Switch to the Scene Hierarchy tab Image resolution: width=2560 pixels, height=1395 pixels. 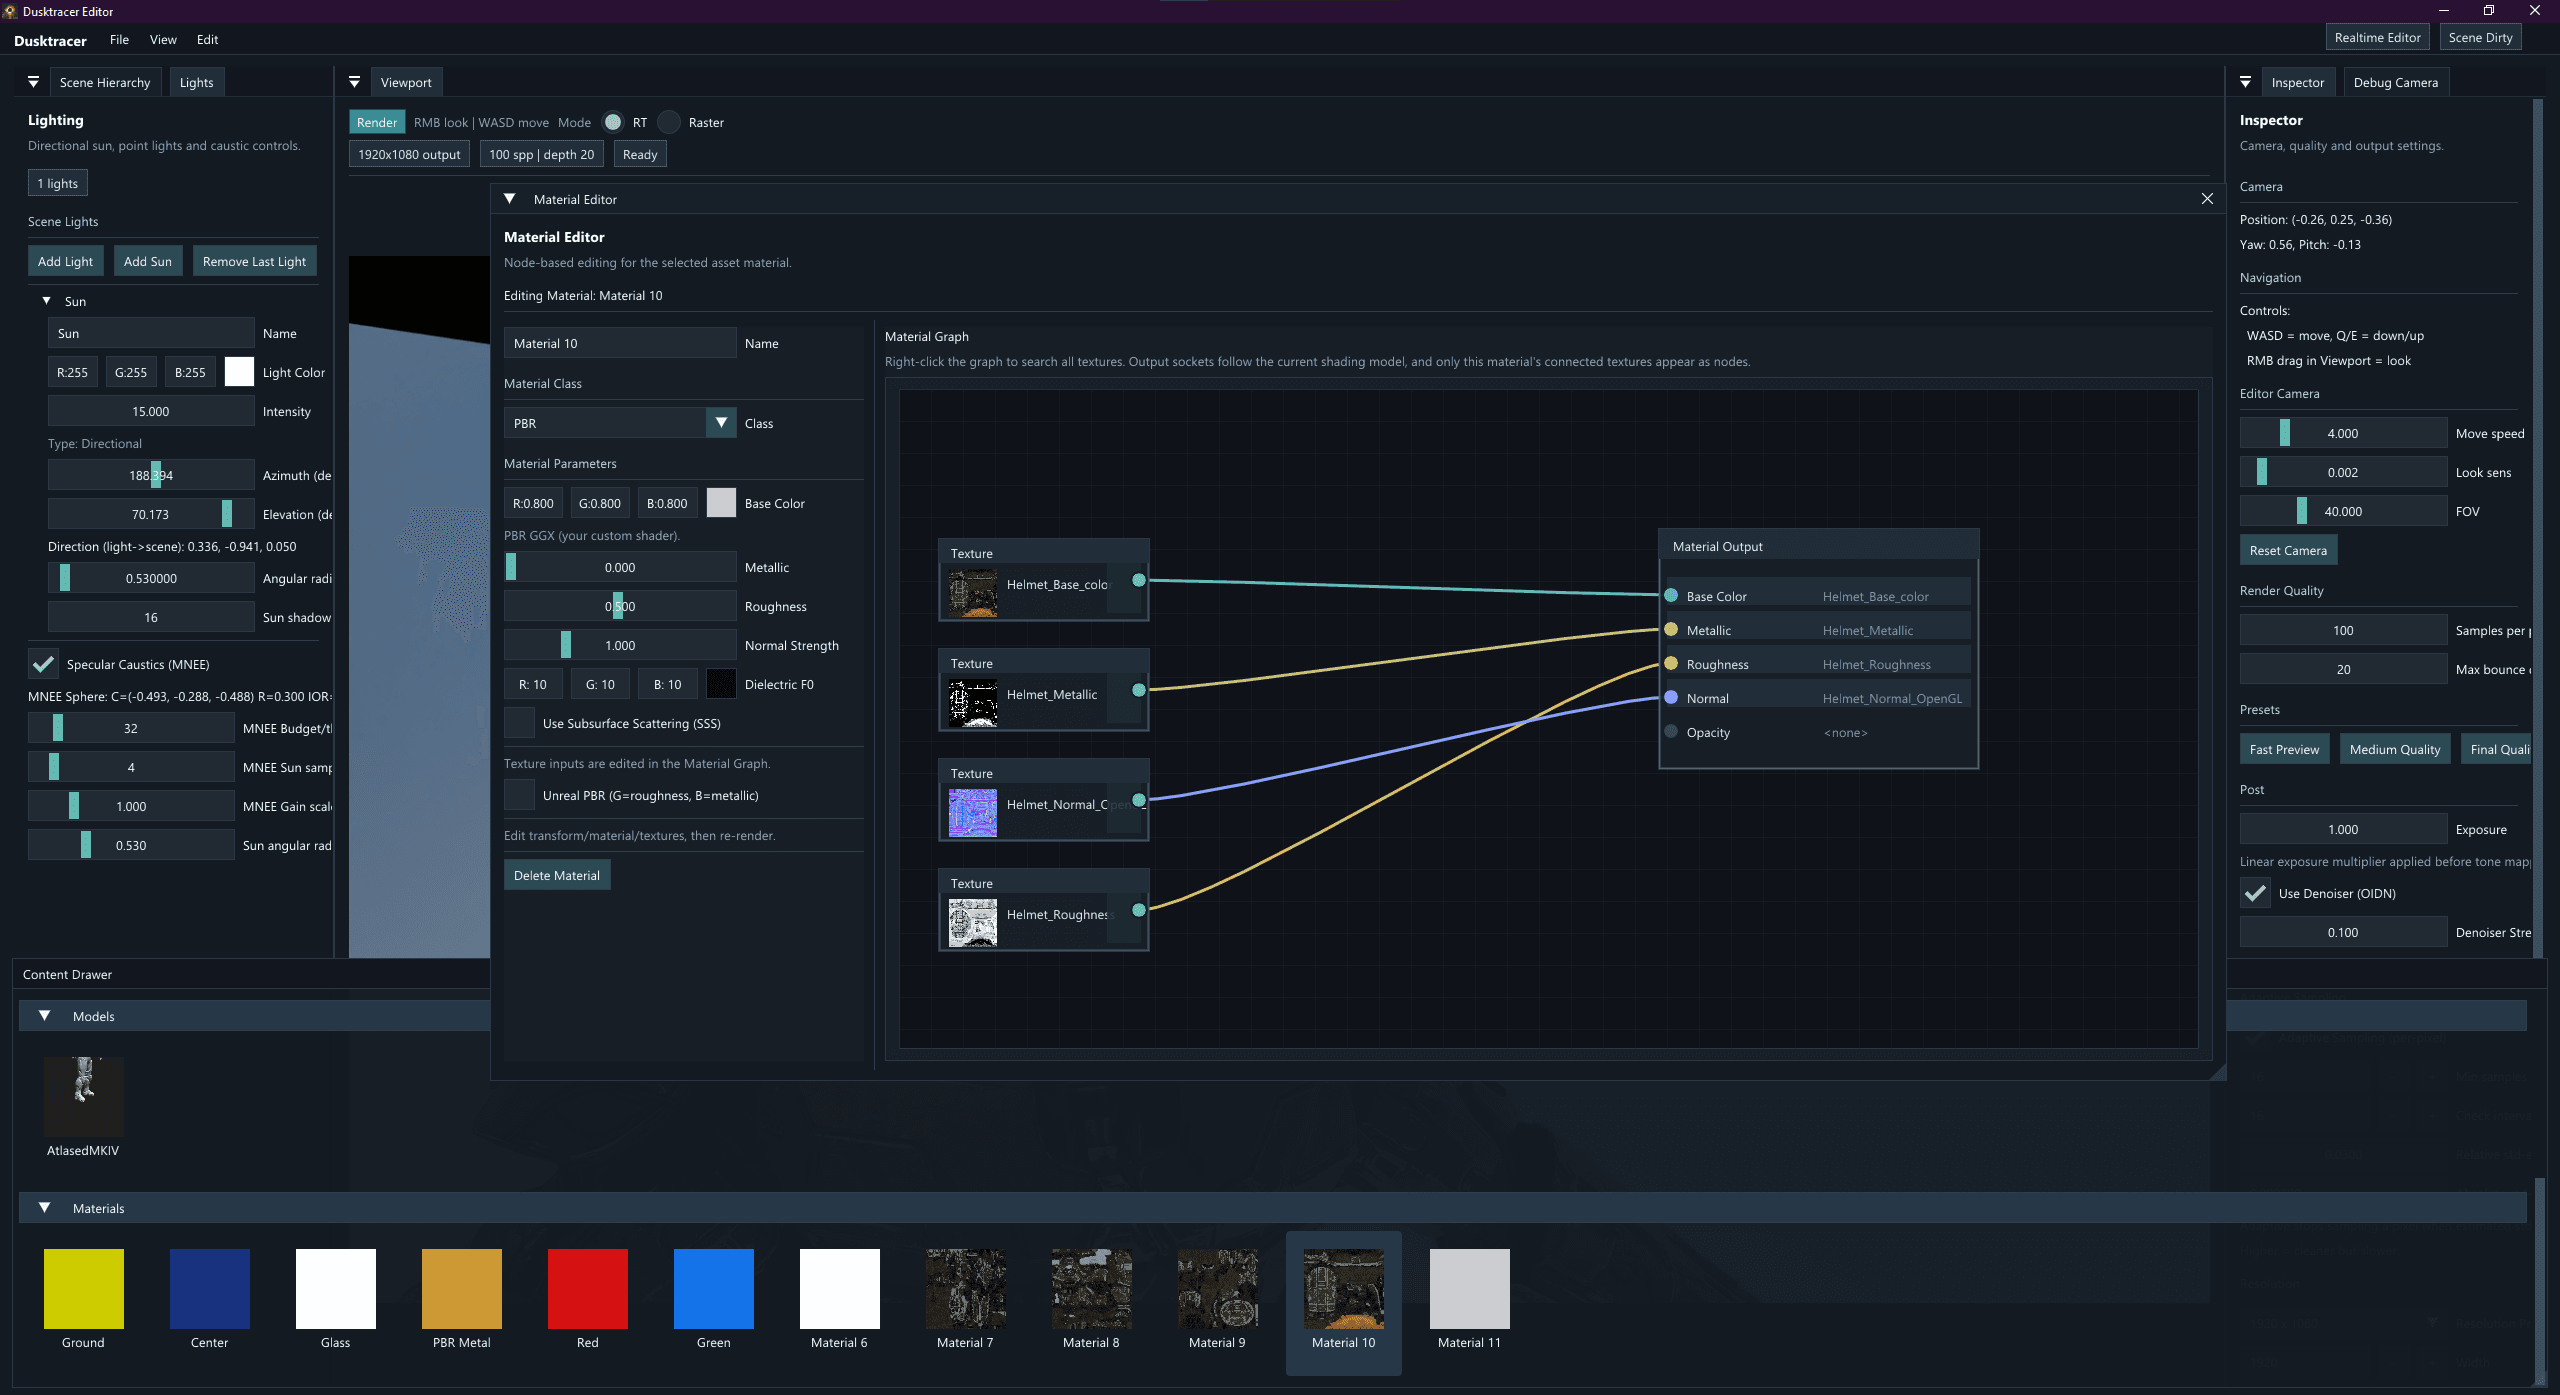click(x=105, y=82)
